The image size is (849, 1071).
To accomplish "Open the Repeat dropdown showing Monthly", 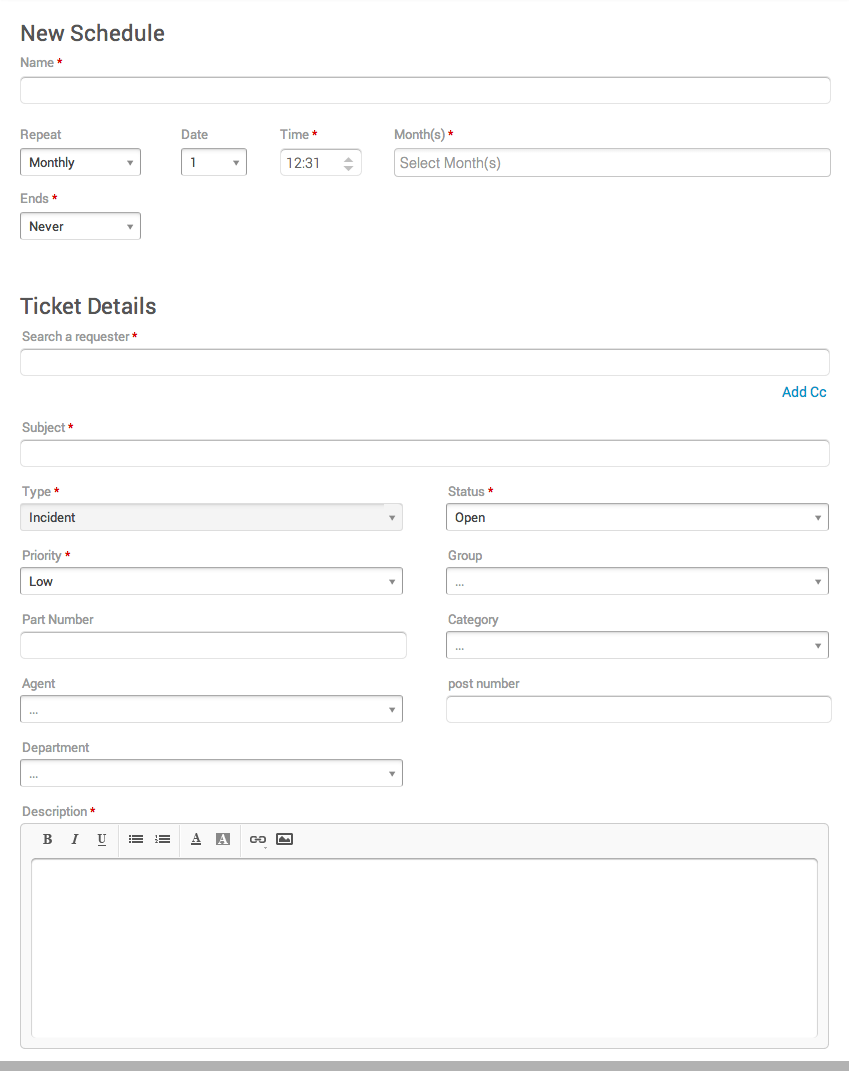I will coord(80,162).
